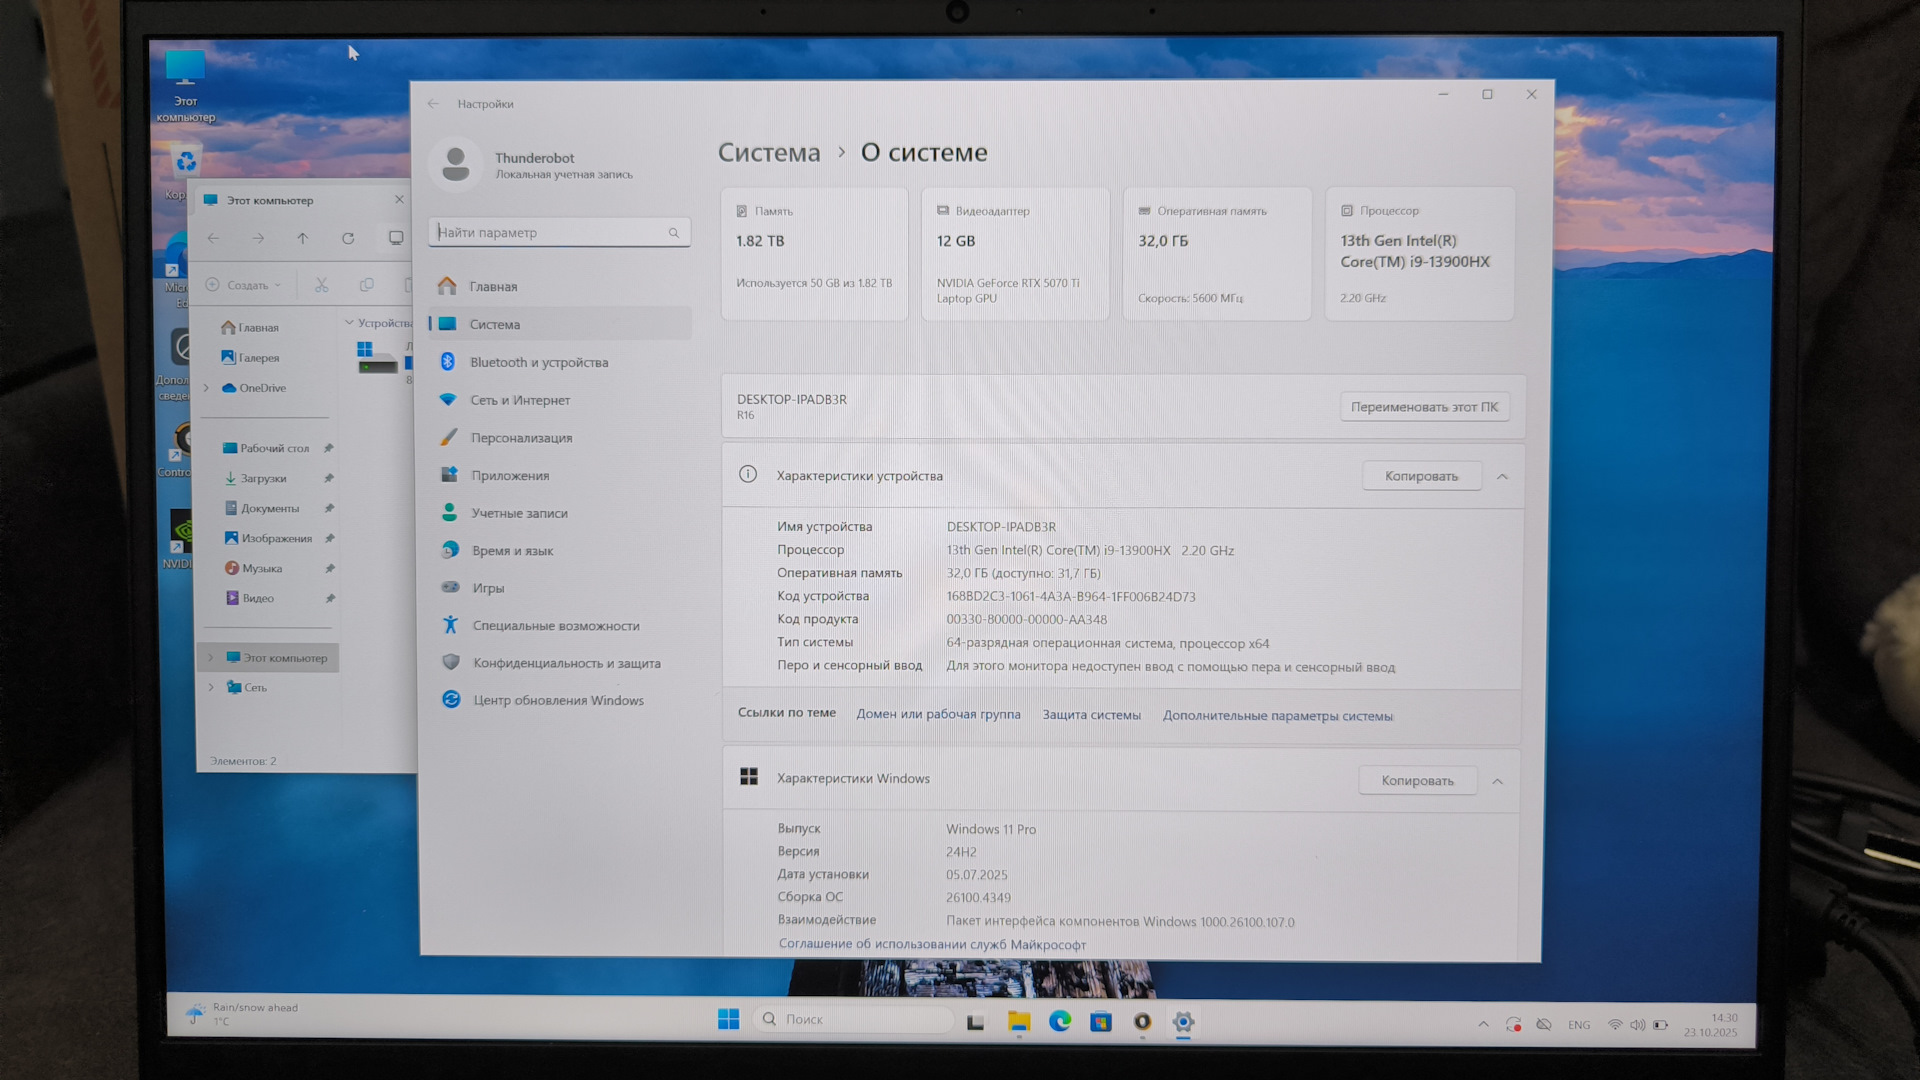Open Соглашение об использовании служб Майкрософт link
Screen dimensions: 1920x1080
(932, 944)
